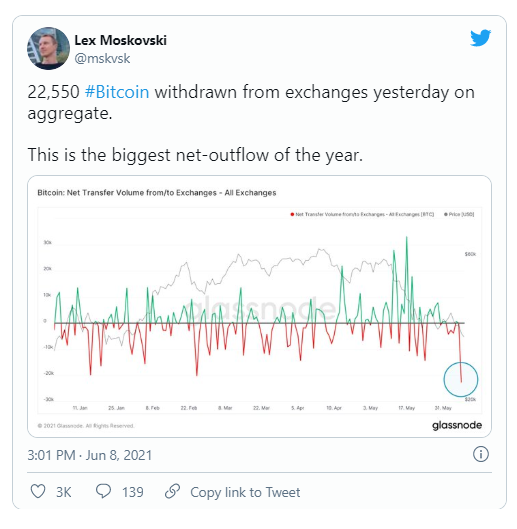Click the gray Price legend dot
517x529 pixels.
(x=446, y=214)
